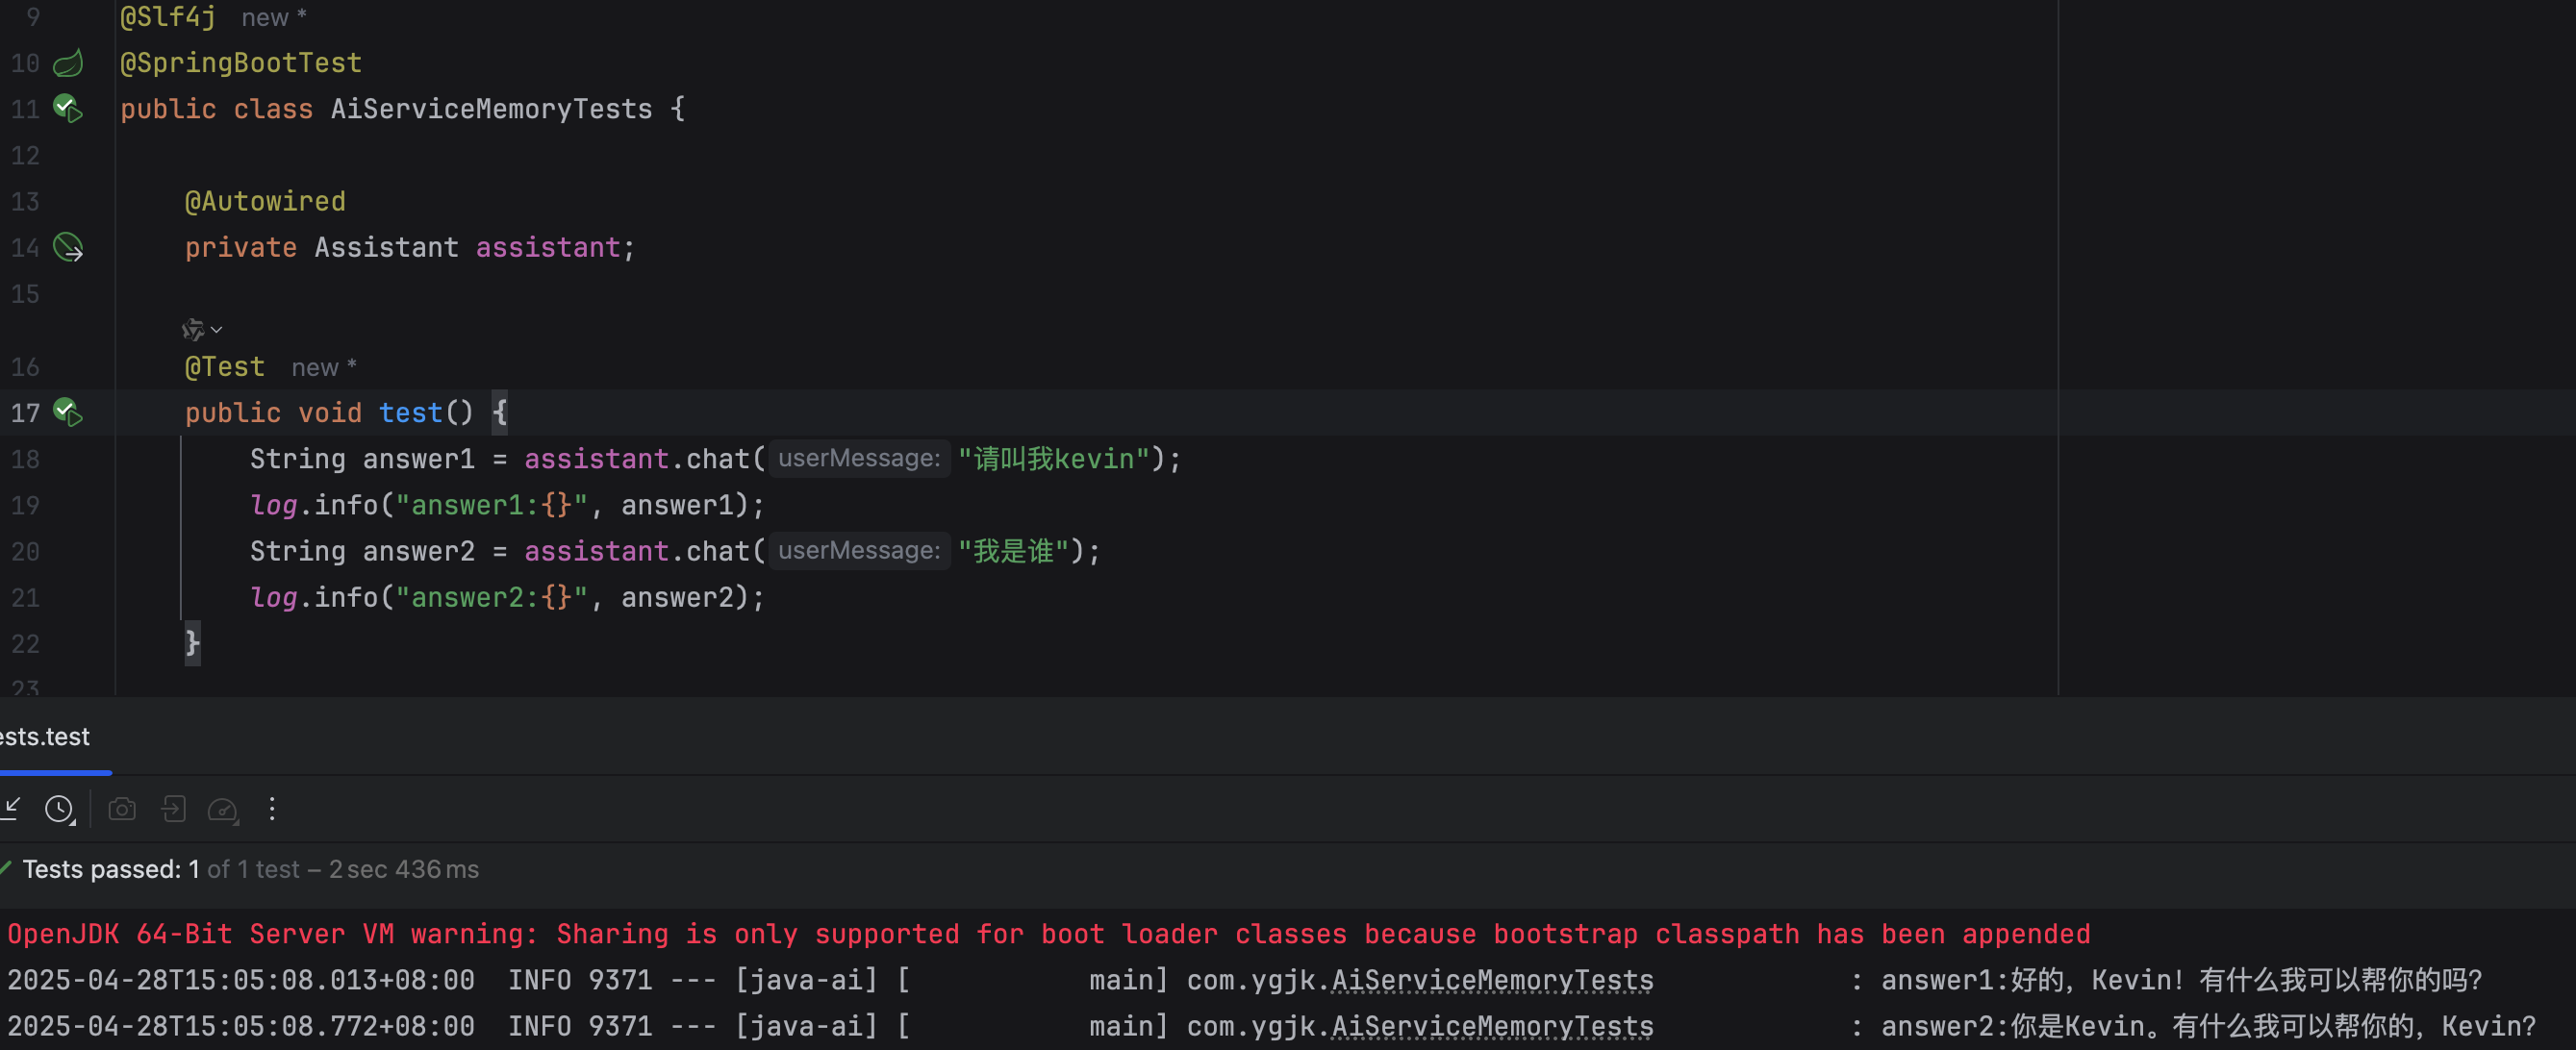Click the 'new *' author hint beside @Test

tap(323, 368)
